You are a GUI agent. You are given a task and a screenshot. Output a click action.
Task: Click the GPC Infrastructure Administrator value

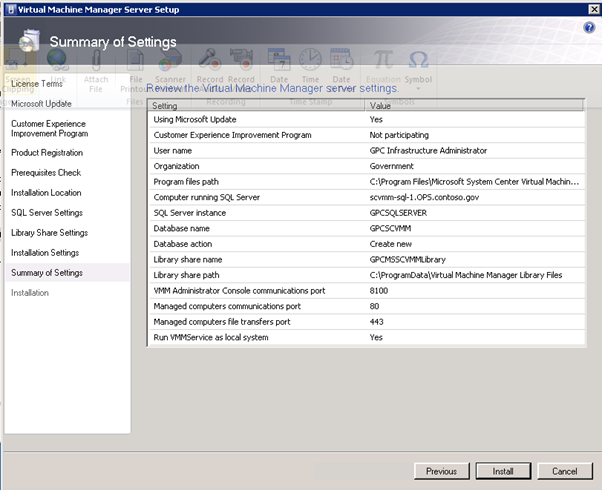(x=428, y=151)
